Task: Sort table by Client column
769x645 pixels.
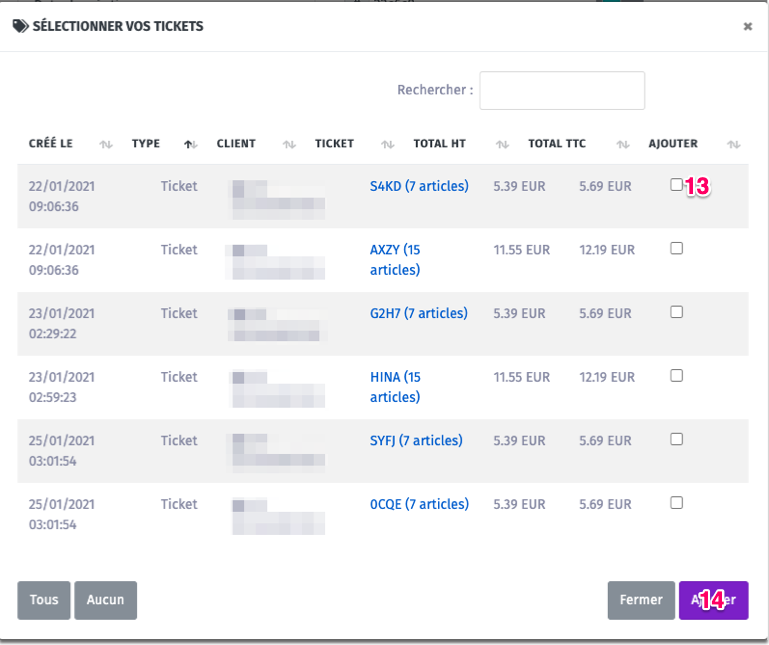Action: (x=236, y=144)
